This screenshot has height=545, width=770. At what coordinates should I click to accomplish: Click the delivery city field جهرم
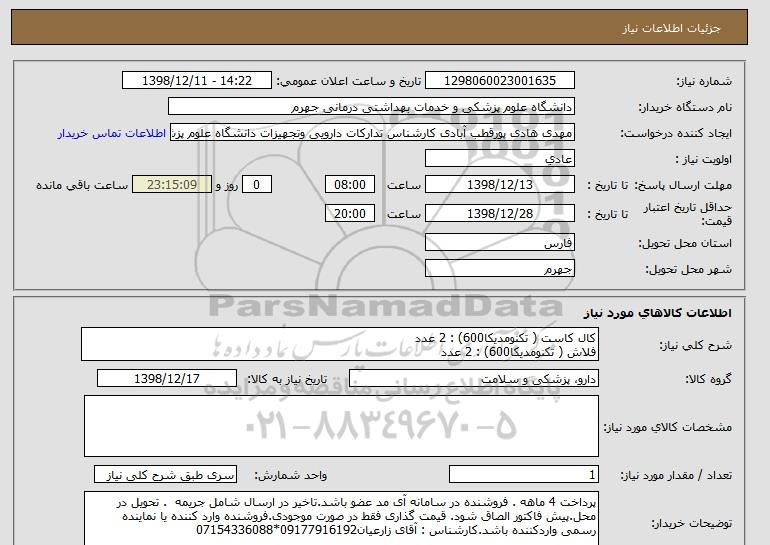500,268
